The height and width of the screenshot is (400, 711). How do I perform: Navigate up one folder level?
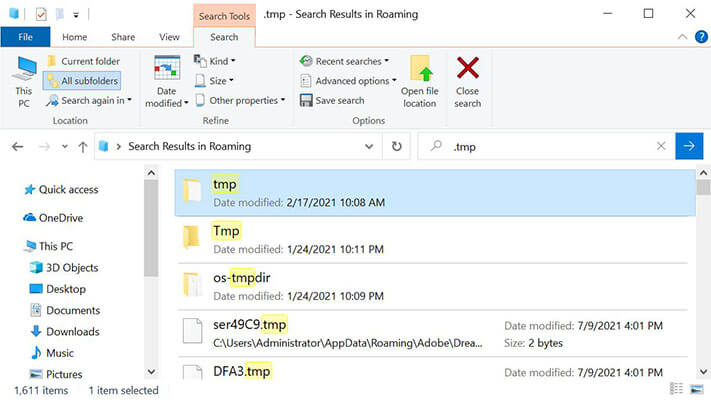click(x=82, y=146)
